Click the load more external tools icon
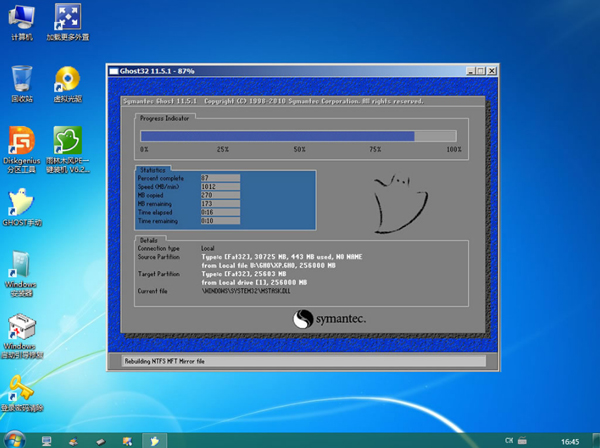 pyautogui.click(x=67, y=18)
